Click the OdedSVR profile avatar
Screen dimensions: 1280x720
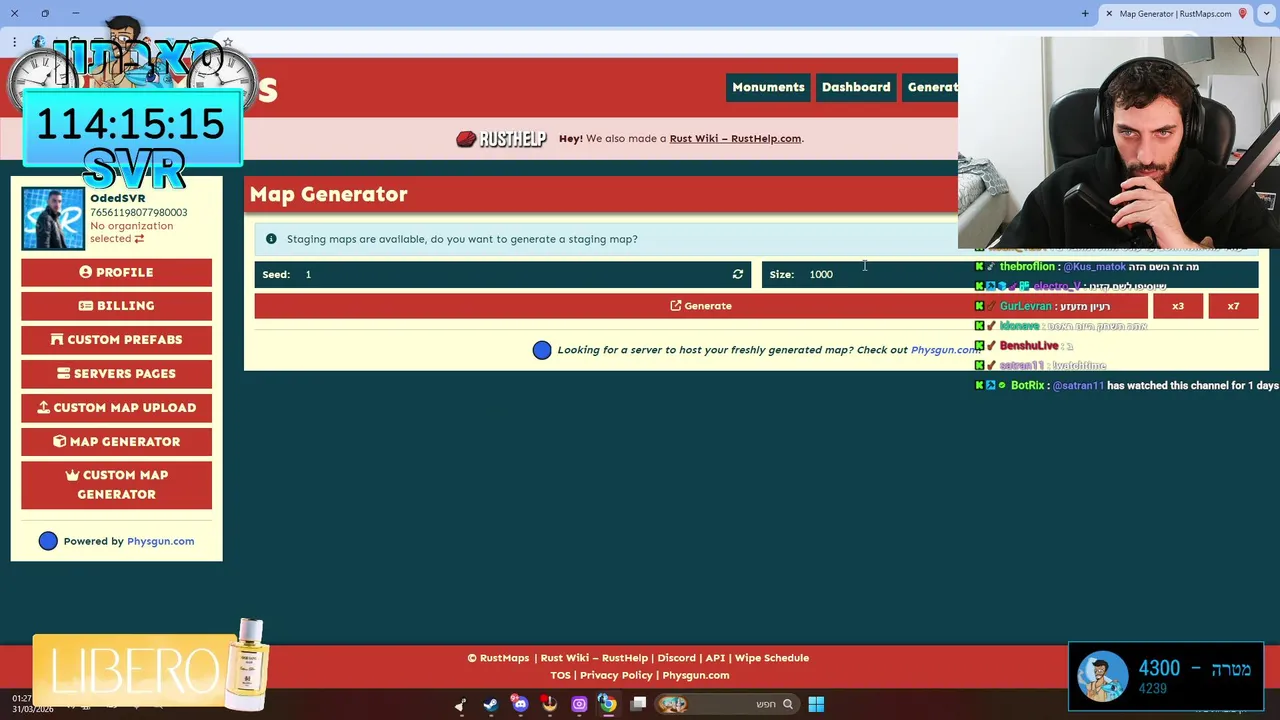pos(53,218)
